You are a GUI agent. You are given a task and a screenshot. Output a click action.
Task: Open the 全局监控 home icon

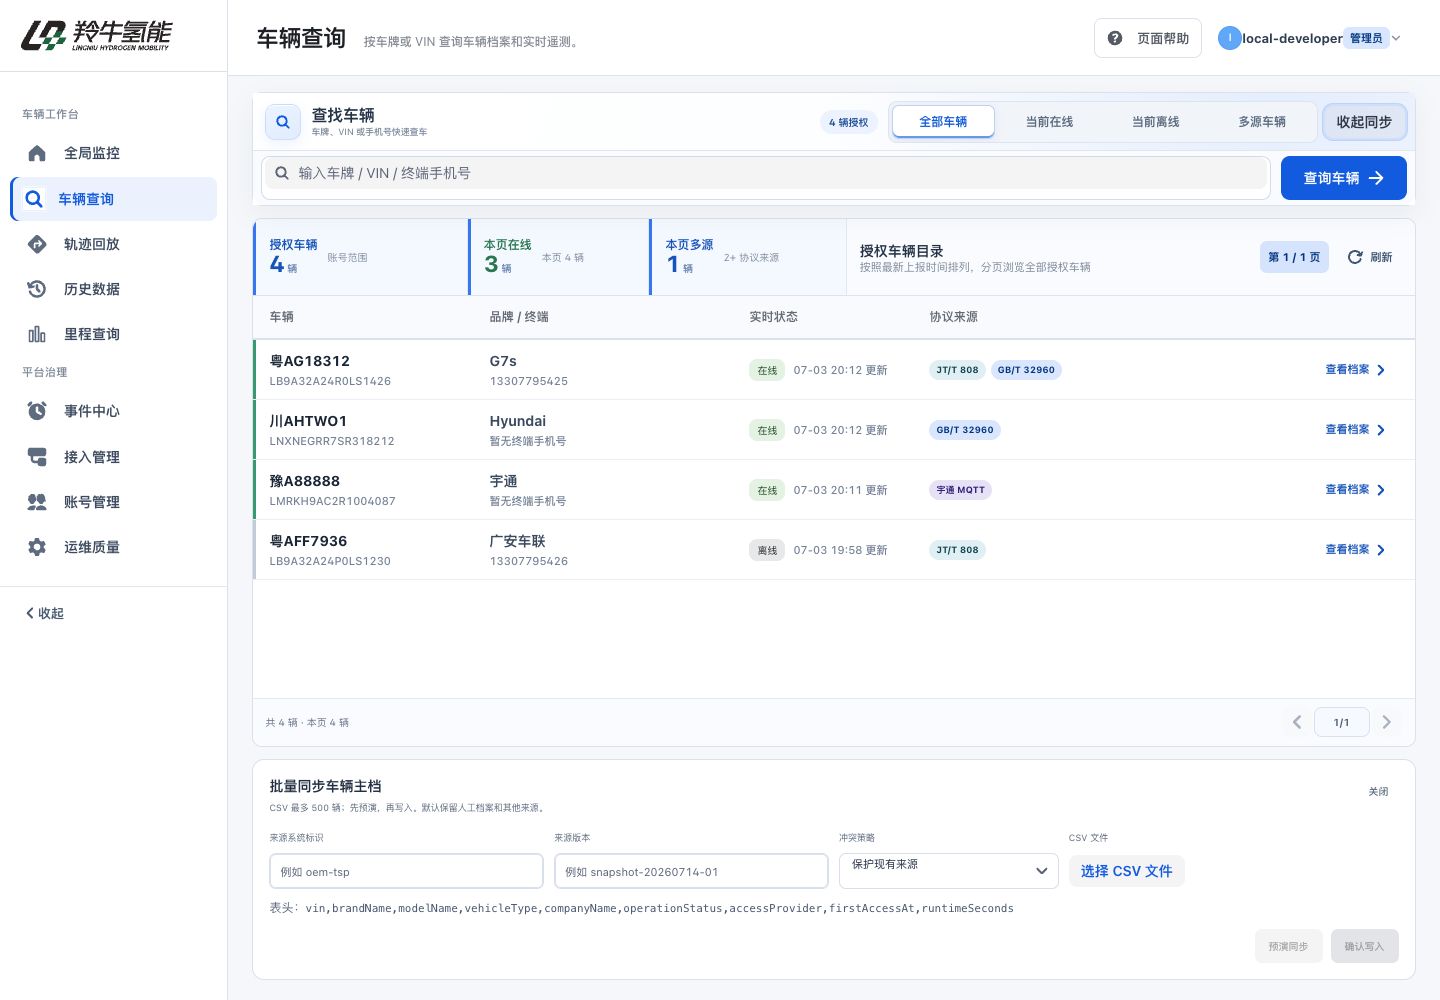[x=37, y=153]
